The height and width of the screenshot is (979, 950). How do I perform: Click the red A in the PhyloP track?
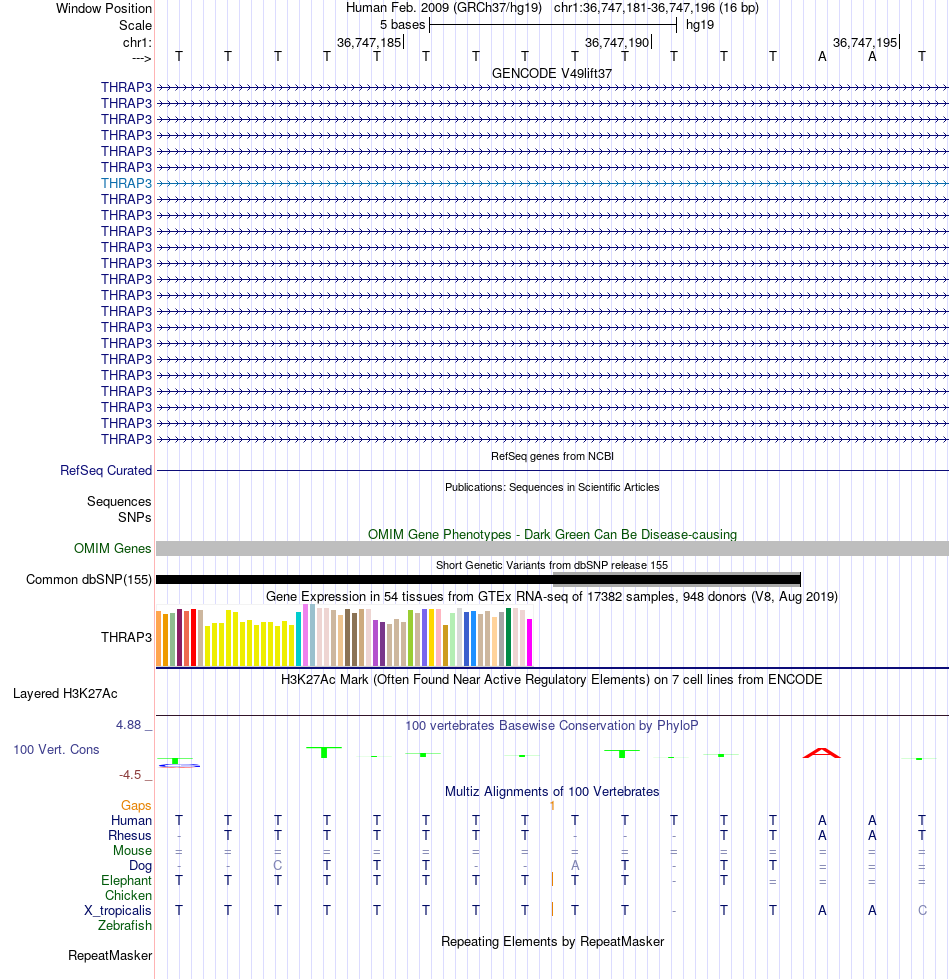coord(821,753)
